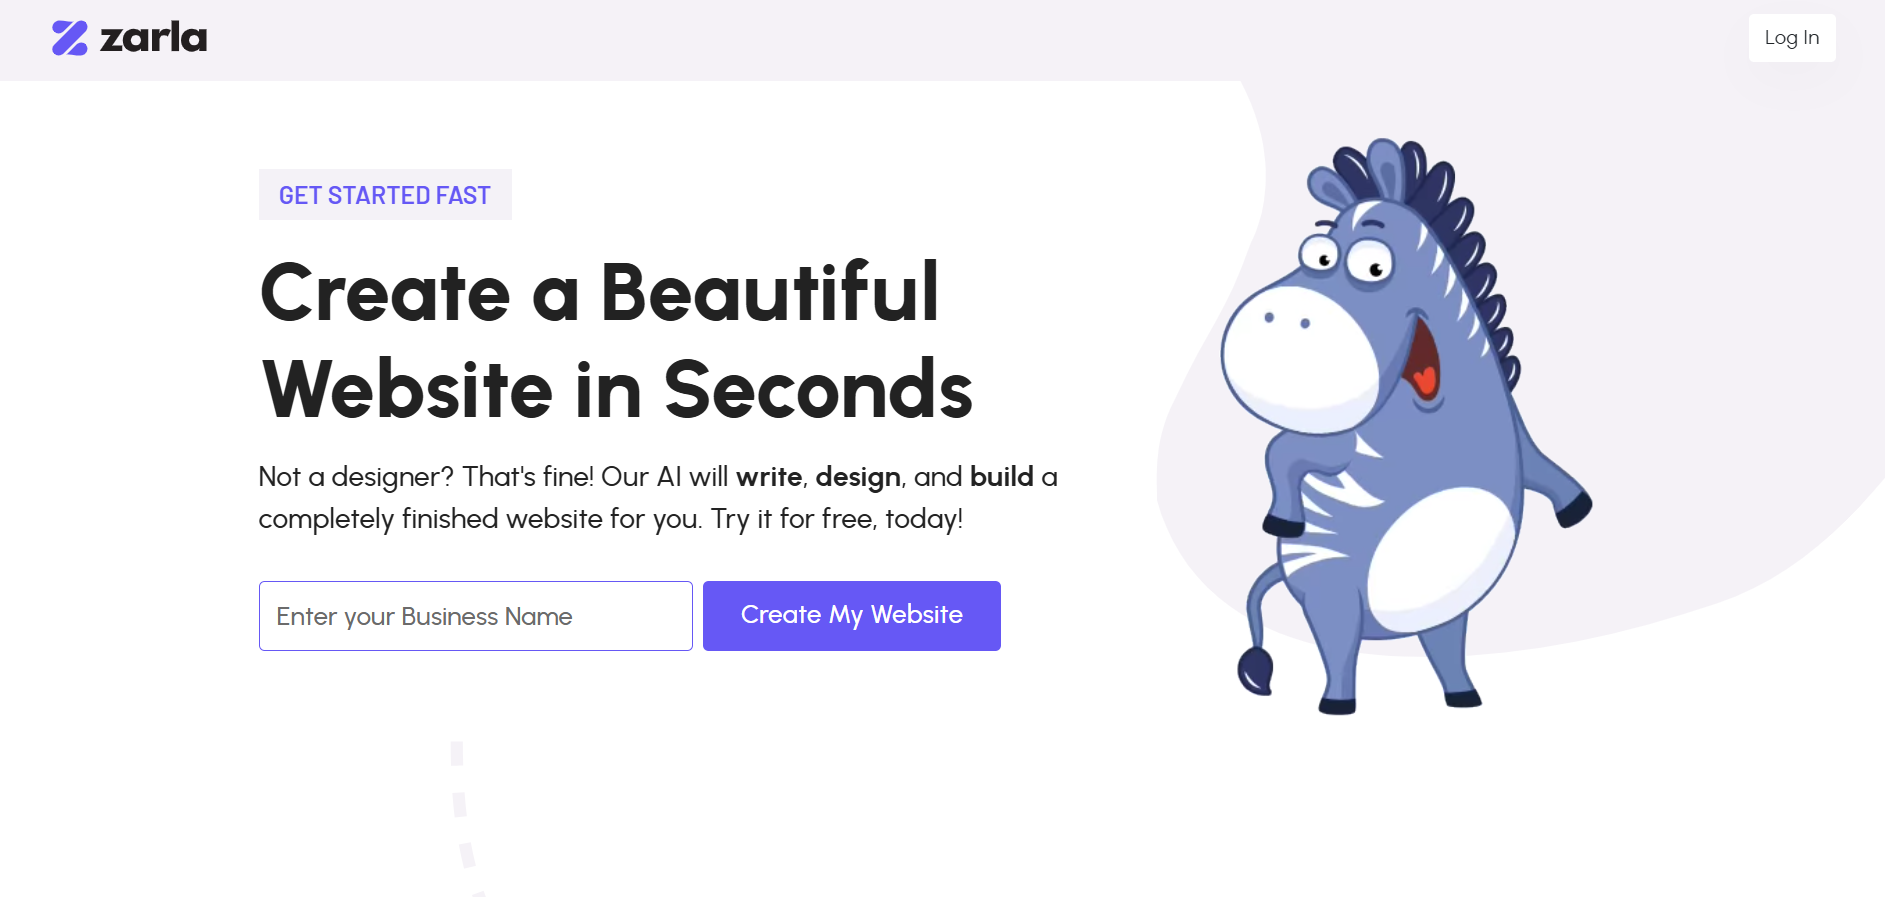This screenshot has width=1885, height=897.
Task: Click the zebra mascot's open mouth
Action: 1422,365
